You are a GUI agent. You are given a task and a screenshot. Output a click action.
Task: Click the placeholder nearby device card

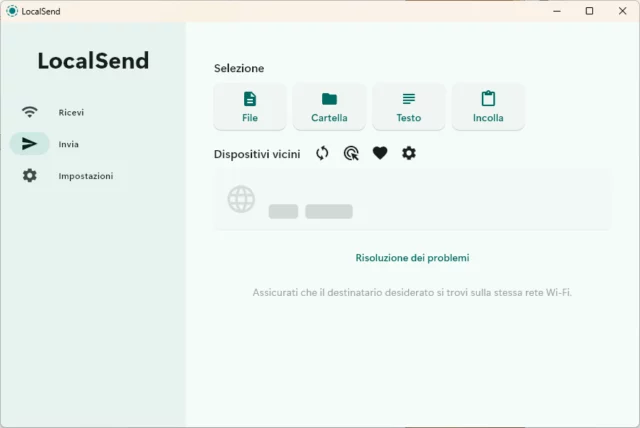(412, 199)
